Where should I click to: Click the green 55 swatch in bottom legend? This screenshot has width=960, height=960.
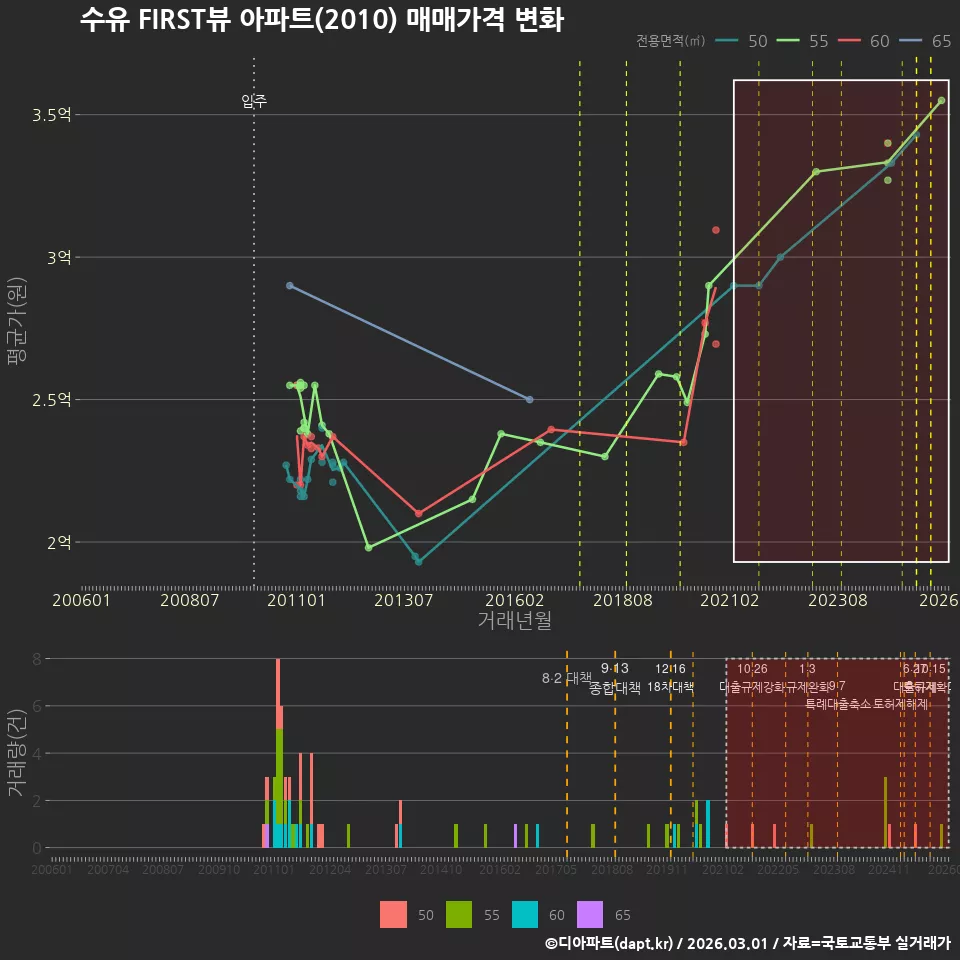[459, 915]
